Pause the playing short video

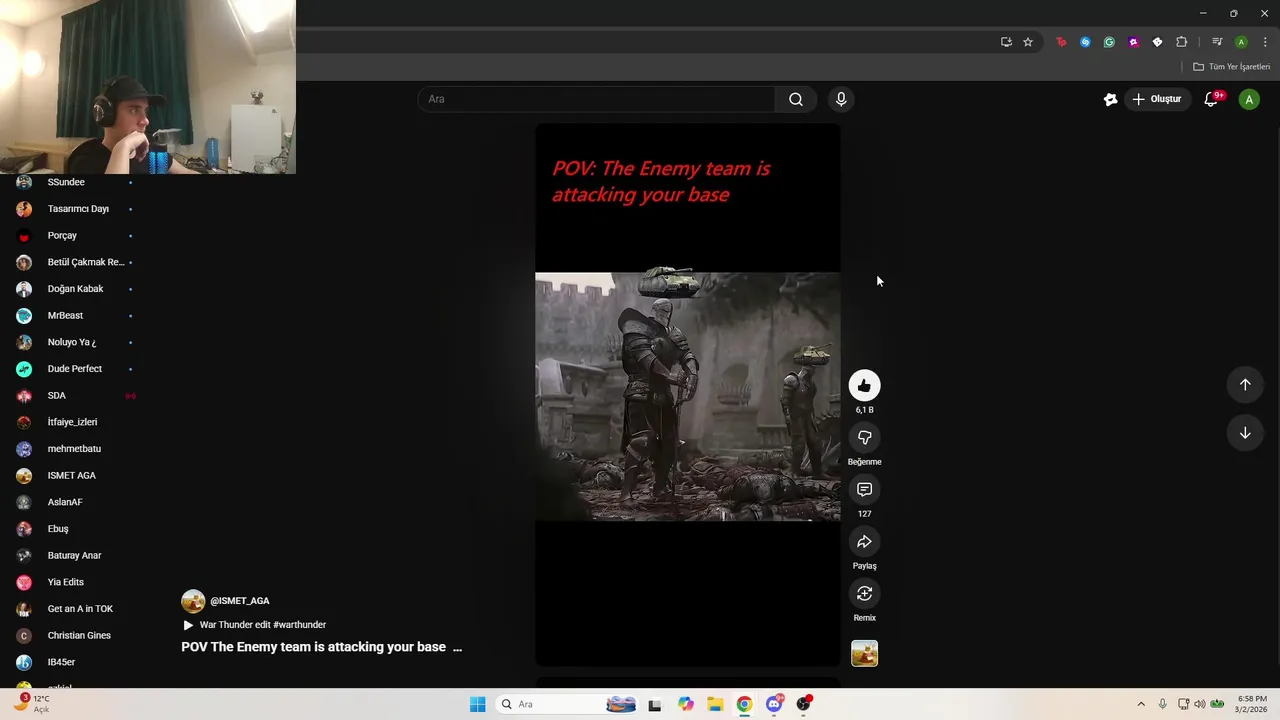point(687,395)
